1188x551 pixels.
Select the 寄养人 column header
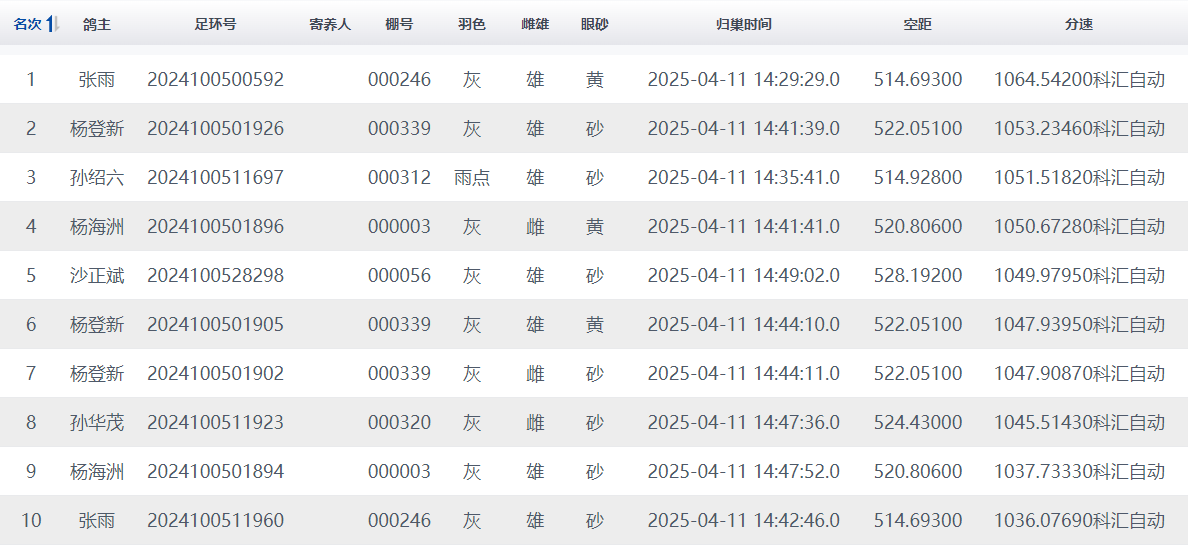(330, 25)
